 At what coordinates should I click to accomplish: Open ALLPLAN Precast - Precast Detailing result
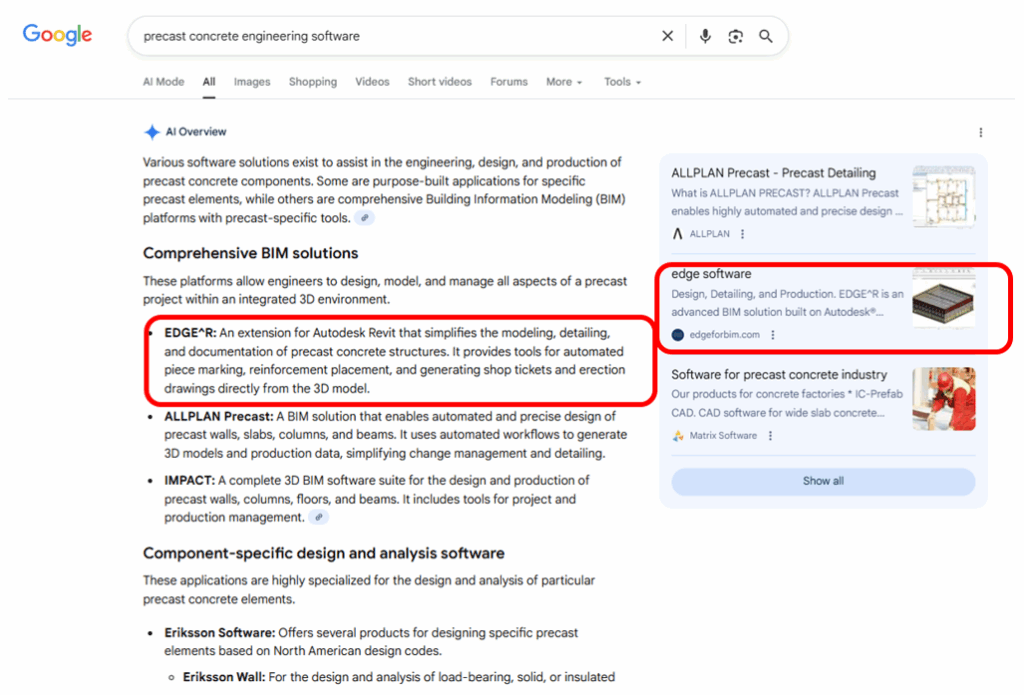pos(773,173)
